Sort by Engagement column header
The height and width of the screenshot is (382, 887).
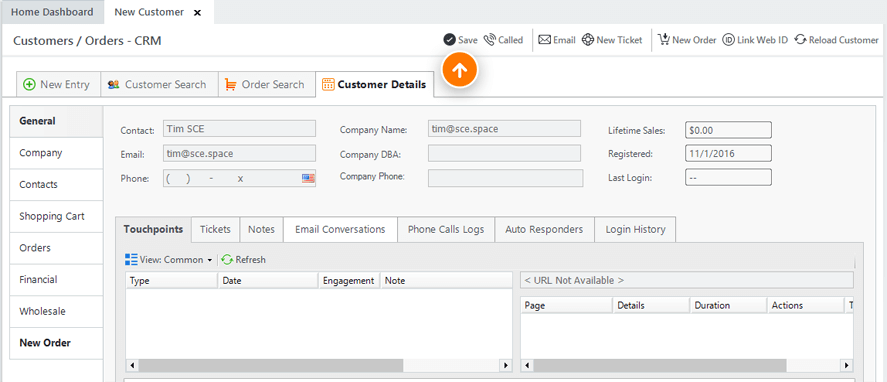[x=350, y=280]
